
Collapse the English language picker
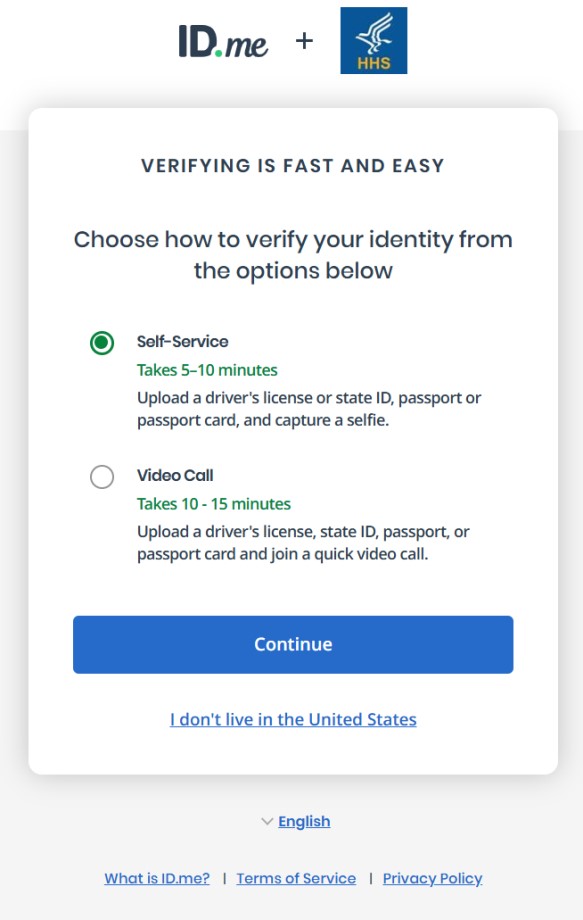click(304, 821)
